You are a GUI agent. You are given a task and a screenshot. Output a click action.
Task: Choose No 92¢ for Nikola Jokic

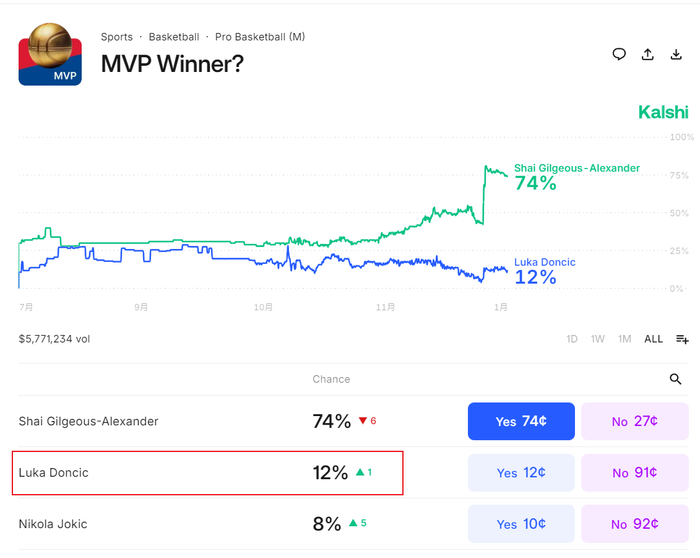(x=635, y=524)
